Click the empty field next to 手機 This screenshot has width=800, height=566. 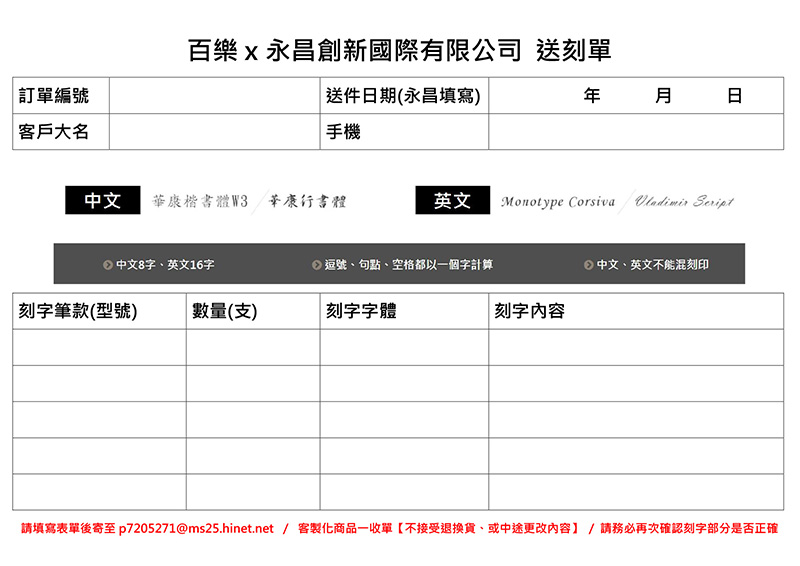[x=635, y=132]
